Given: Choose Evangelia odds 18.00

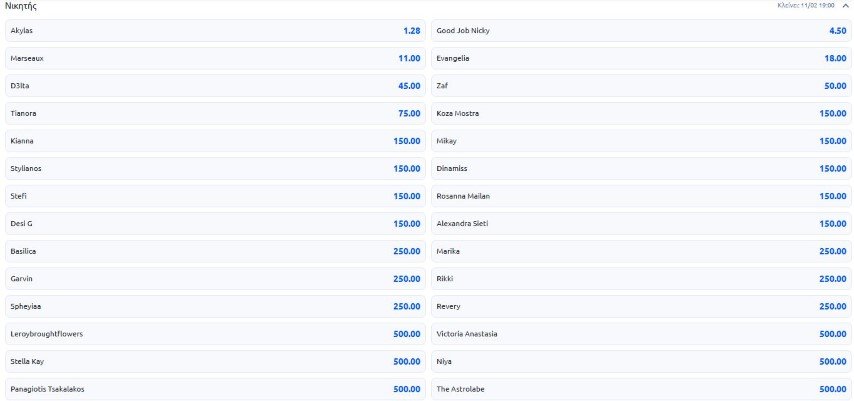Looking at the screenshot, I should pyautogui.click(x=641, y=58).
